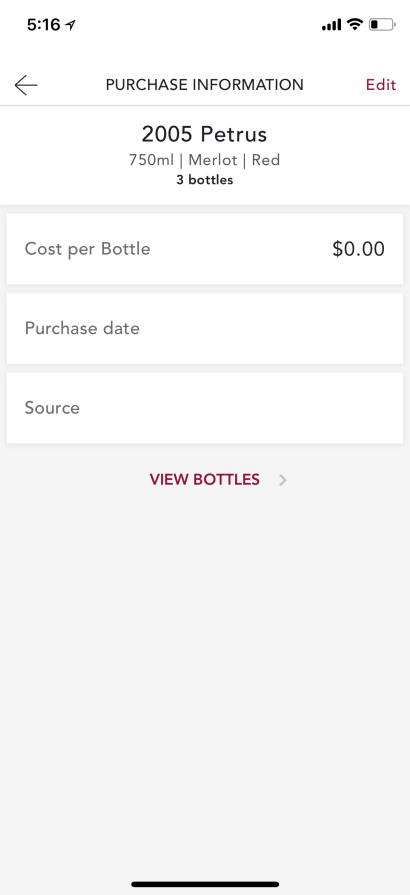
Task: Select the Cost per Bottle row
Action: (205, 249)
